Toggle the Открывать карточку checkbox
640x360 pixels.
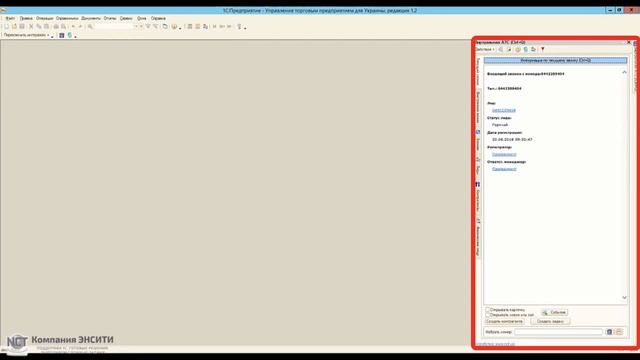487,310
